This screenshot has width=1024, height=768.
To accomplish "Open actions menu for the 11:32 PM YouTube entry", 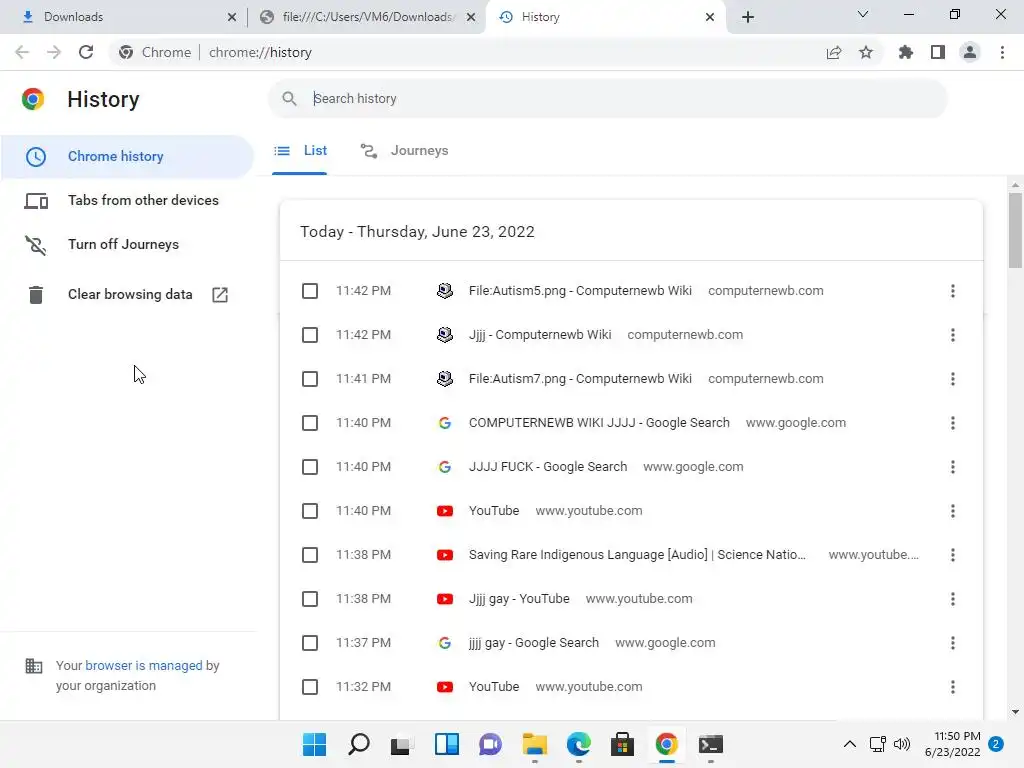I will click(x=953, y=687).
